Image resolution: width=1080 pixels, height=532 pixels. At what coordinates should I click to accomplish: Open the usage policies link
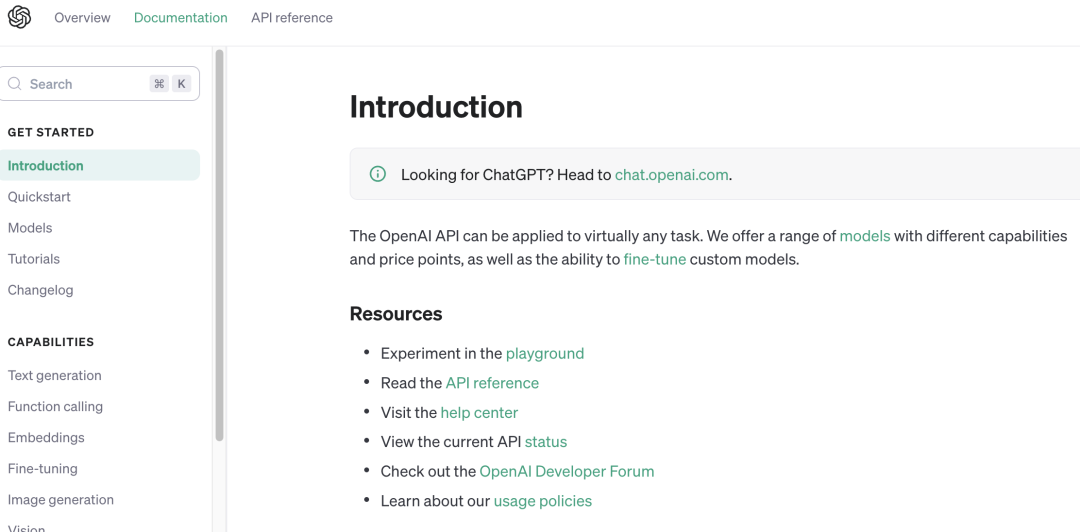pyautogui.click(x=543, y=501)
